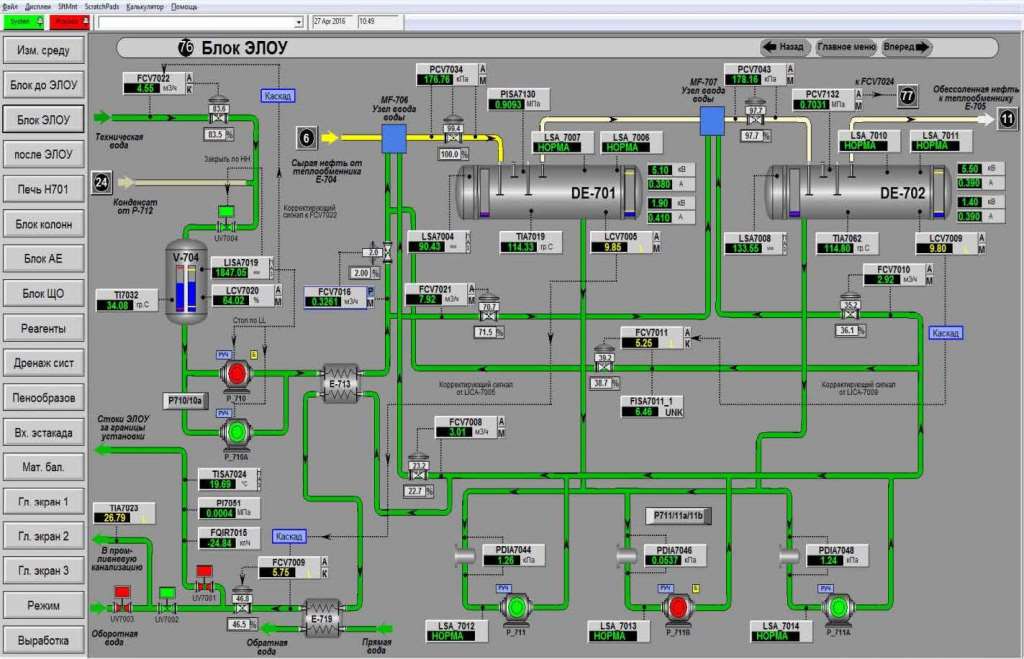Open Блок колонн screen
This screenshot has width=1024, height=659.
(44, 224)
